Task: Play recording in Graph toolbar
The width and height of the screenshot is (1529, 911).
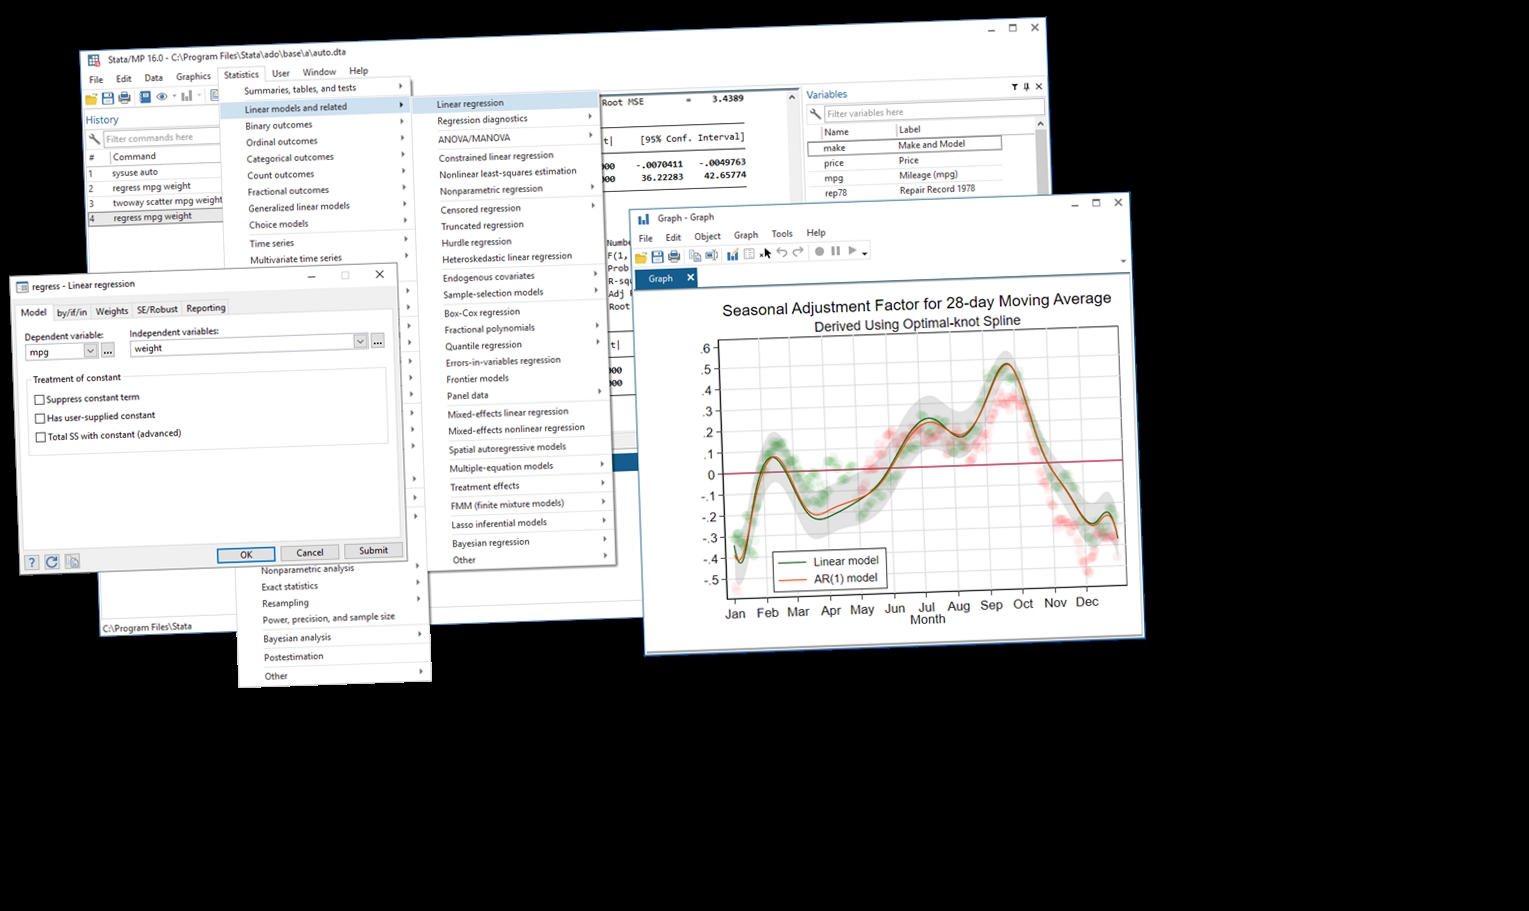Action: pos(852,250)
